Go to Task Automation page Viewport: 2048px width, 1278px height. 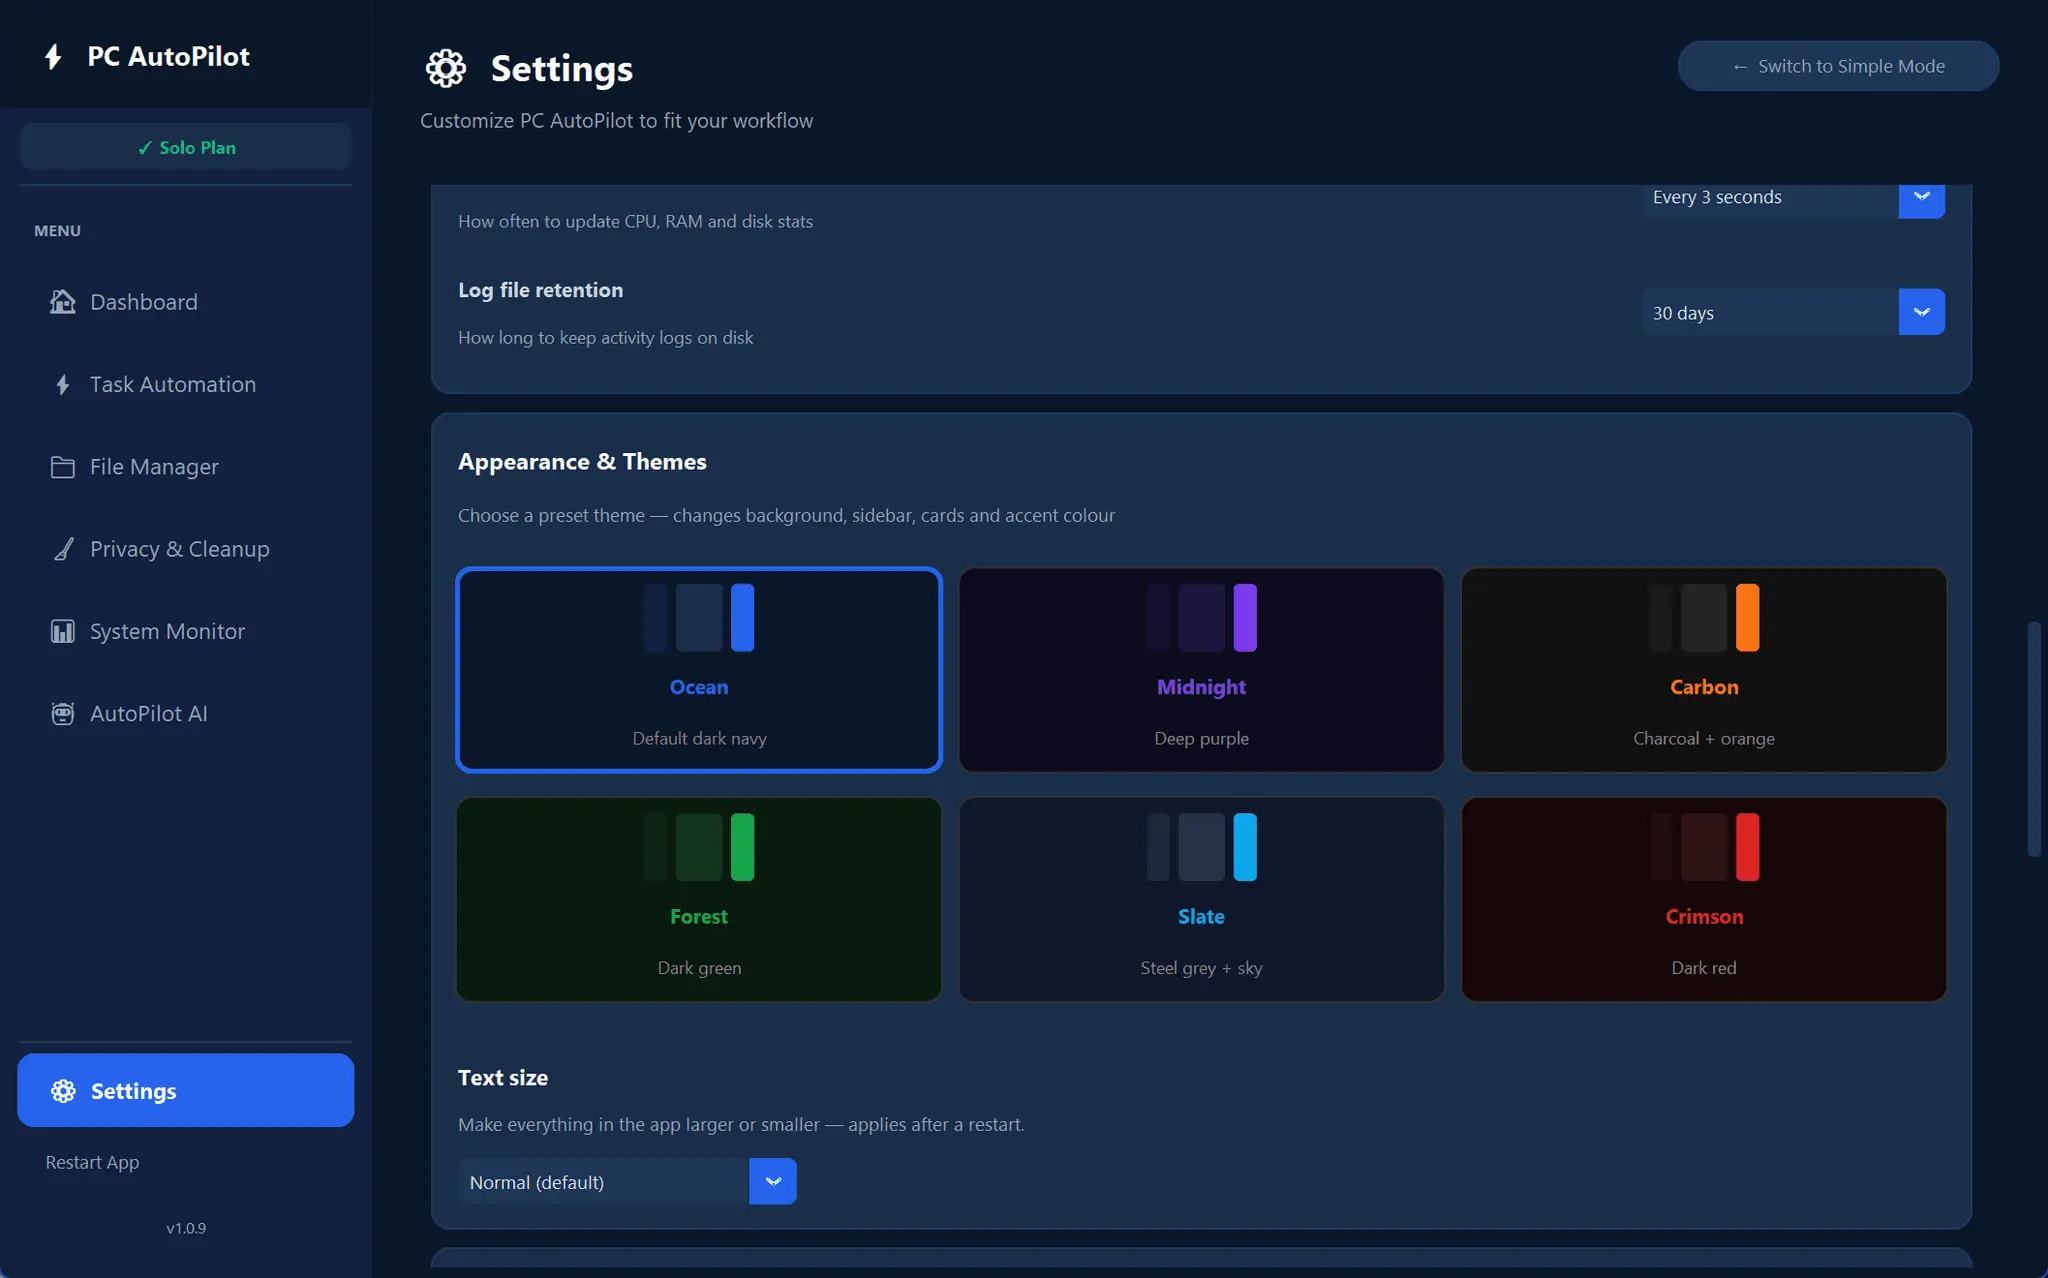186,384
